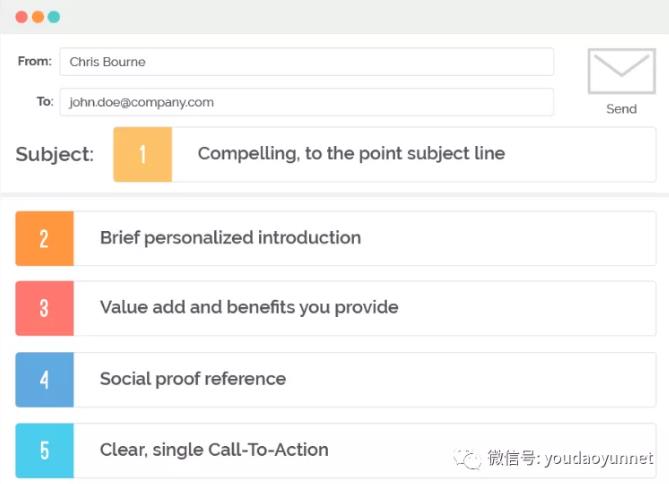Click the red number 3 square
This screenshot has width=669, height=484.
point(44,308)
